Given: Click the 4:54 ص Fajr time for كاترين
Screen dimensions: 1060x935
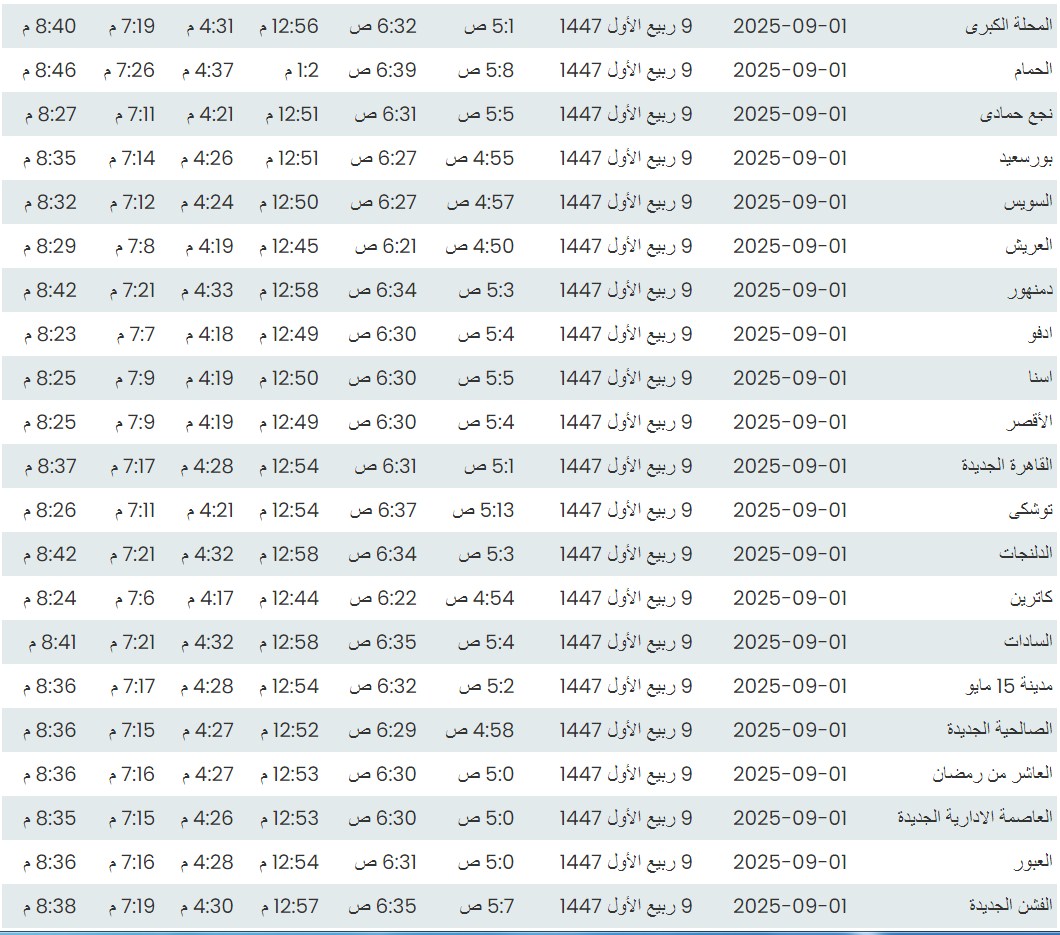Looking at the screenshot, I should tap(480, 599).
